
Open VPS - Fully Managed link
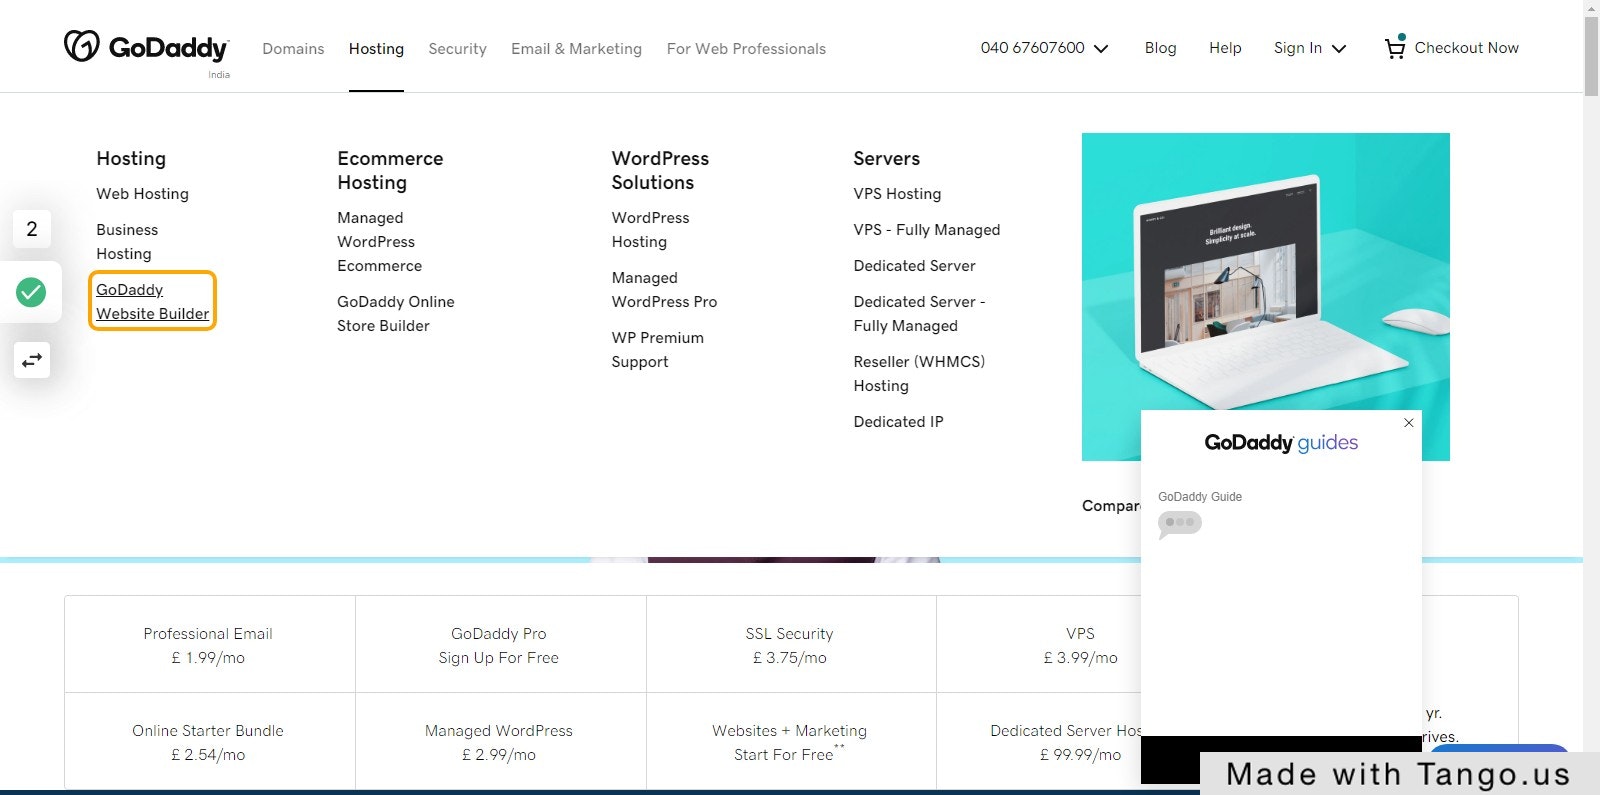click(x=927, y=230)
